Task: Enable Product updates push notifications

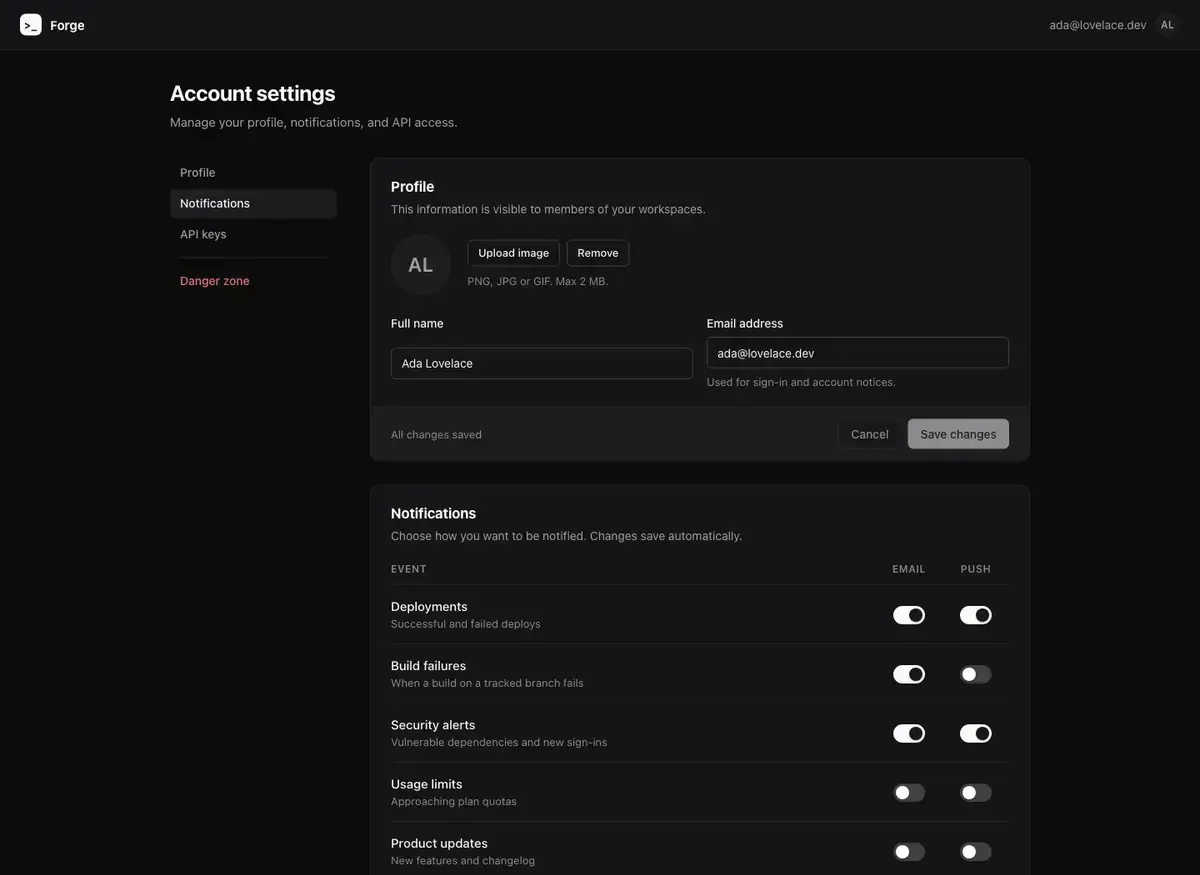Action: coord(976,852)
